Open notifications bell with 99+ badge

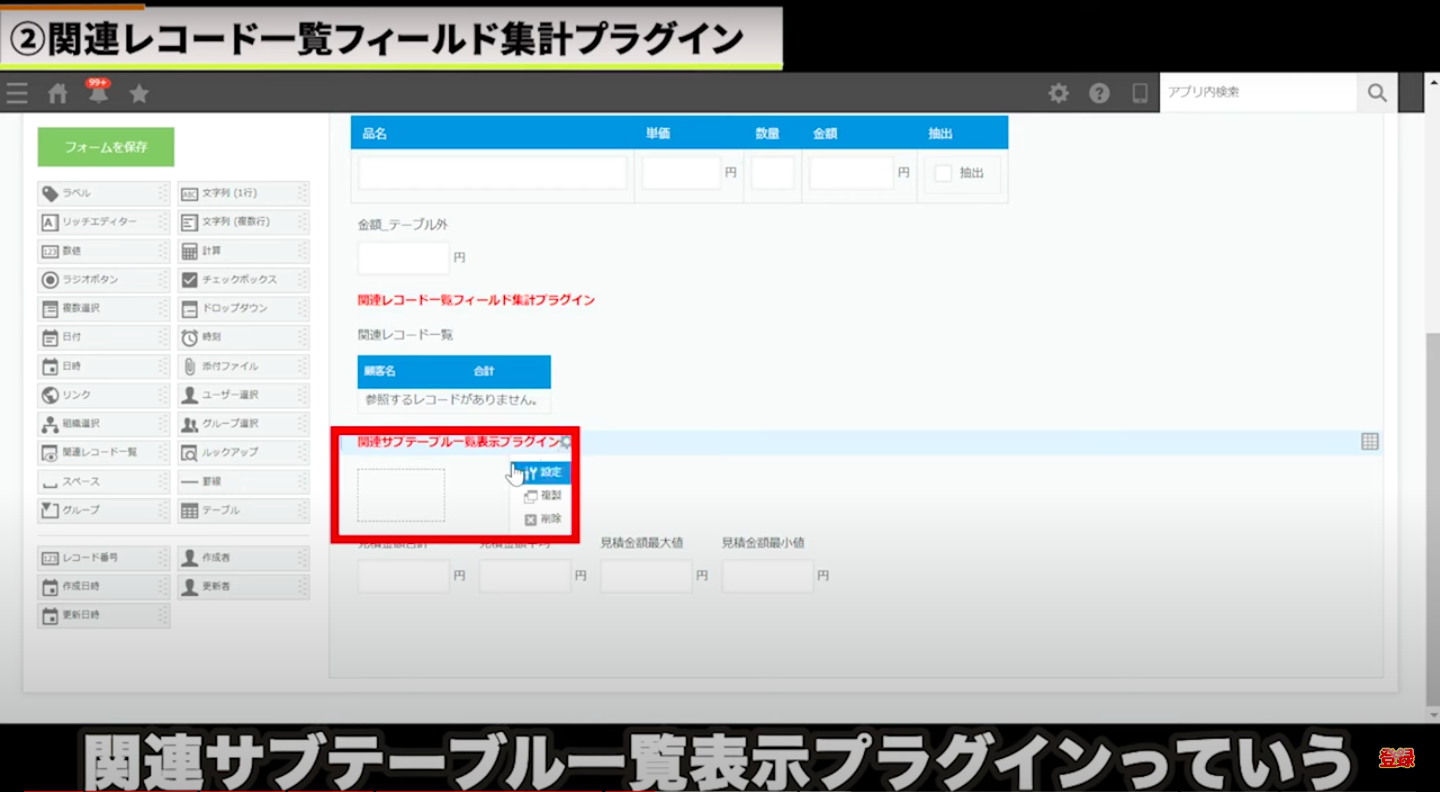click(x=98, y=92)
